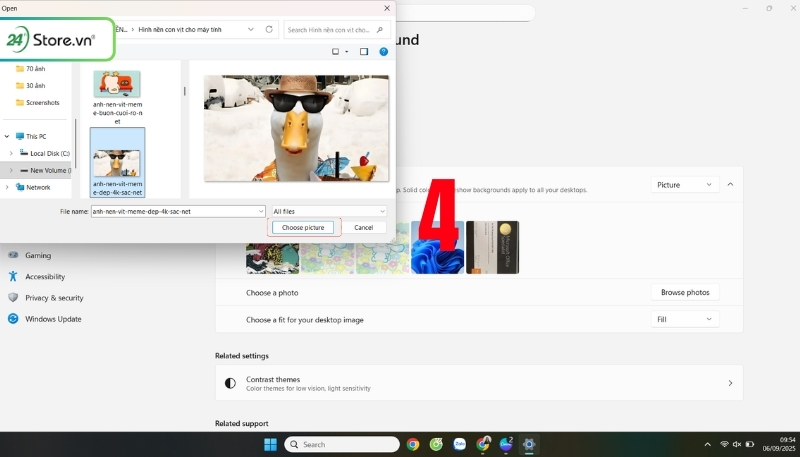The width and height of the screenshot is (800, 457).
Task: Click the File name input field
Action: (175, 212)
